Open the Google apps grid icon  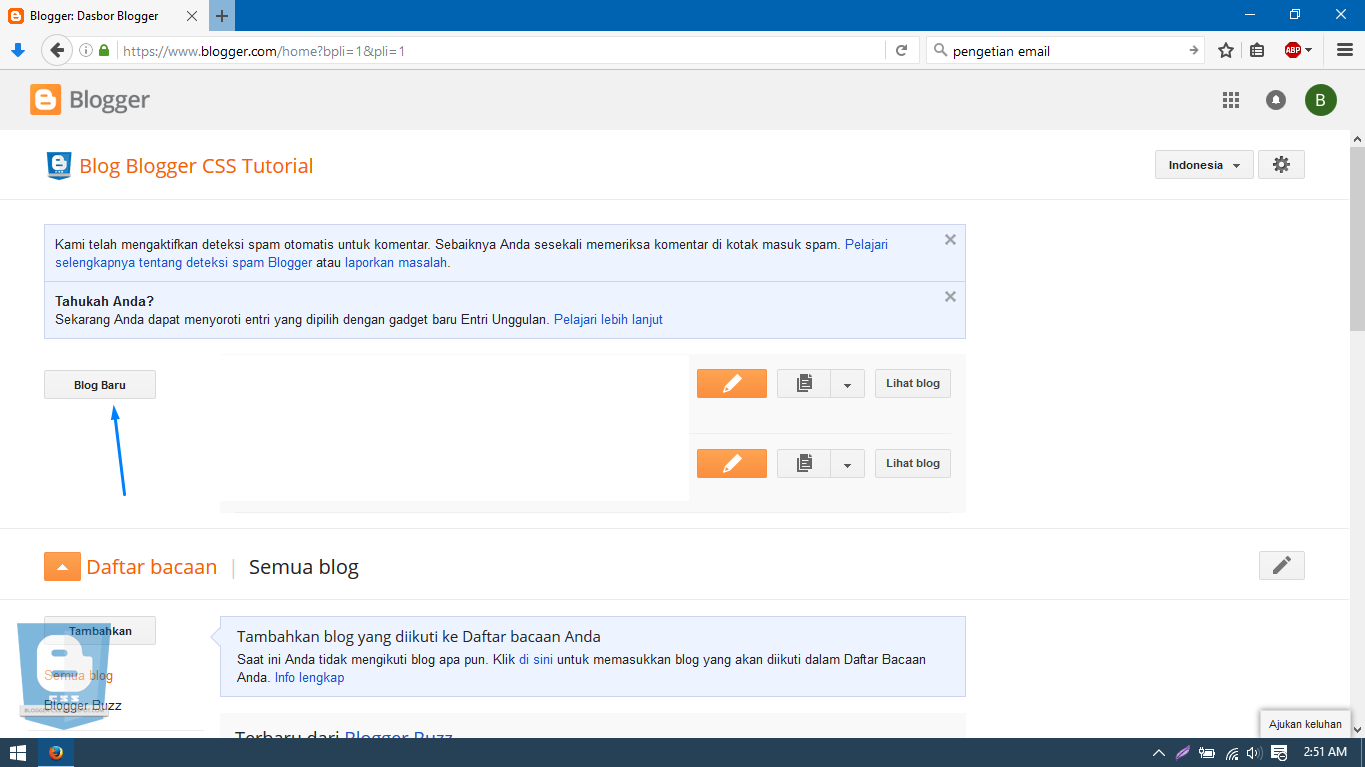click(x=1230, y=100)
